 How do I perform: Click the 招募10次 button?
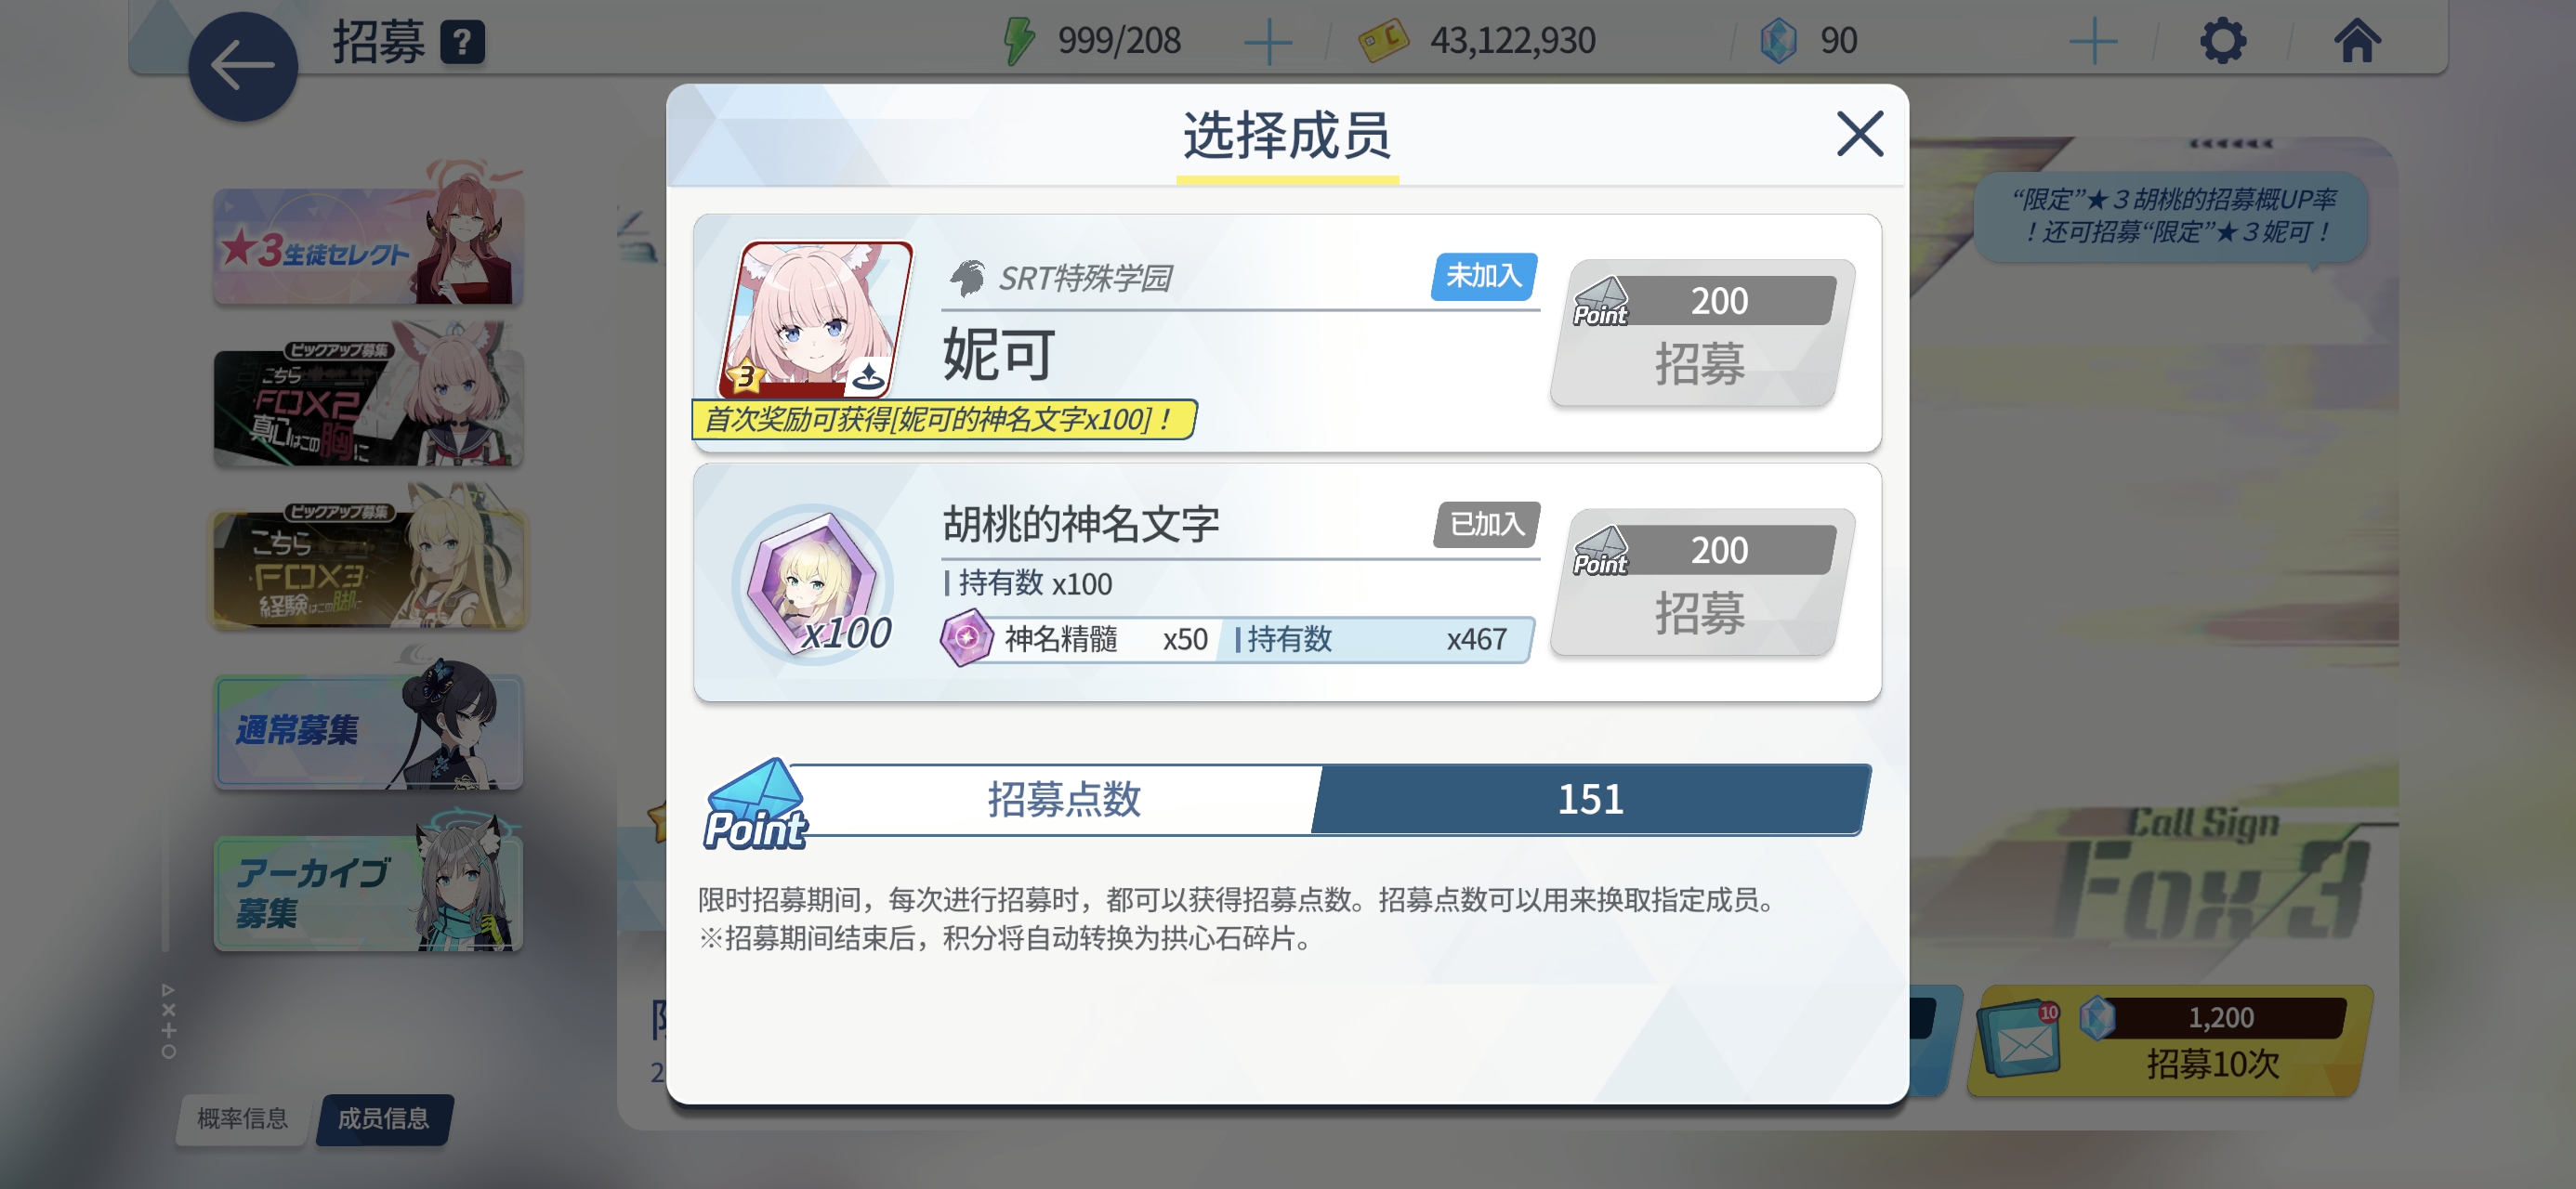point(2169,1041)
